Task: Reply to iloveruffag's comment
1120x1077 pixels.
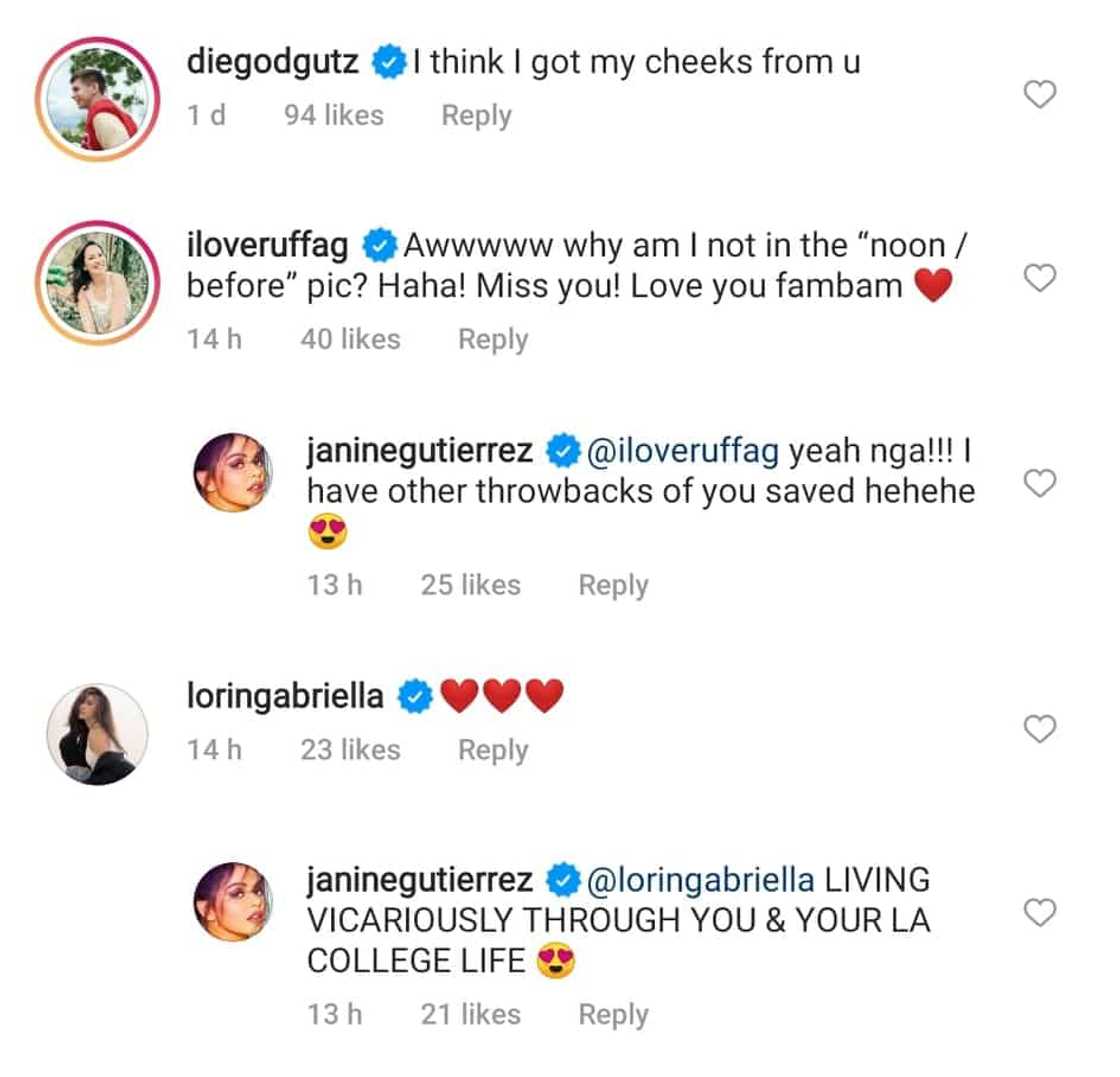Action: tap(493, 340)
